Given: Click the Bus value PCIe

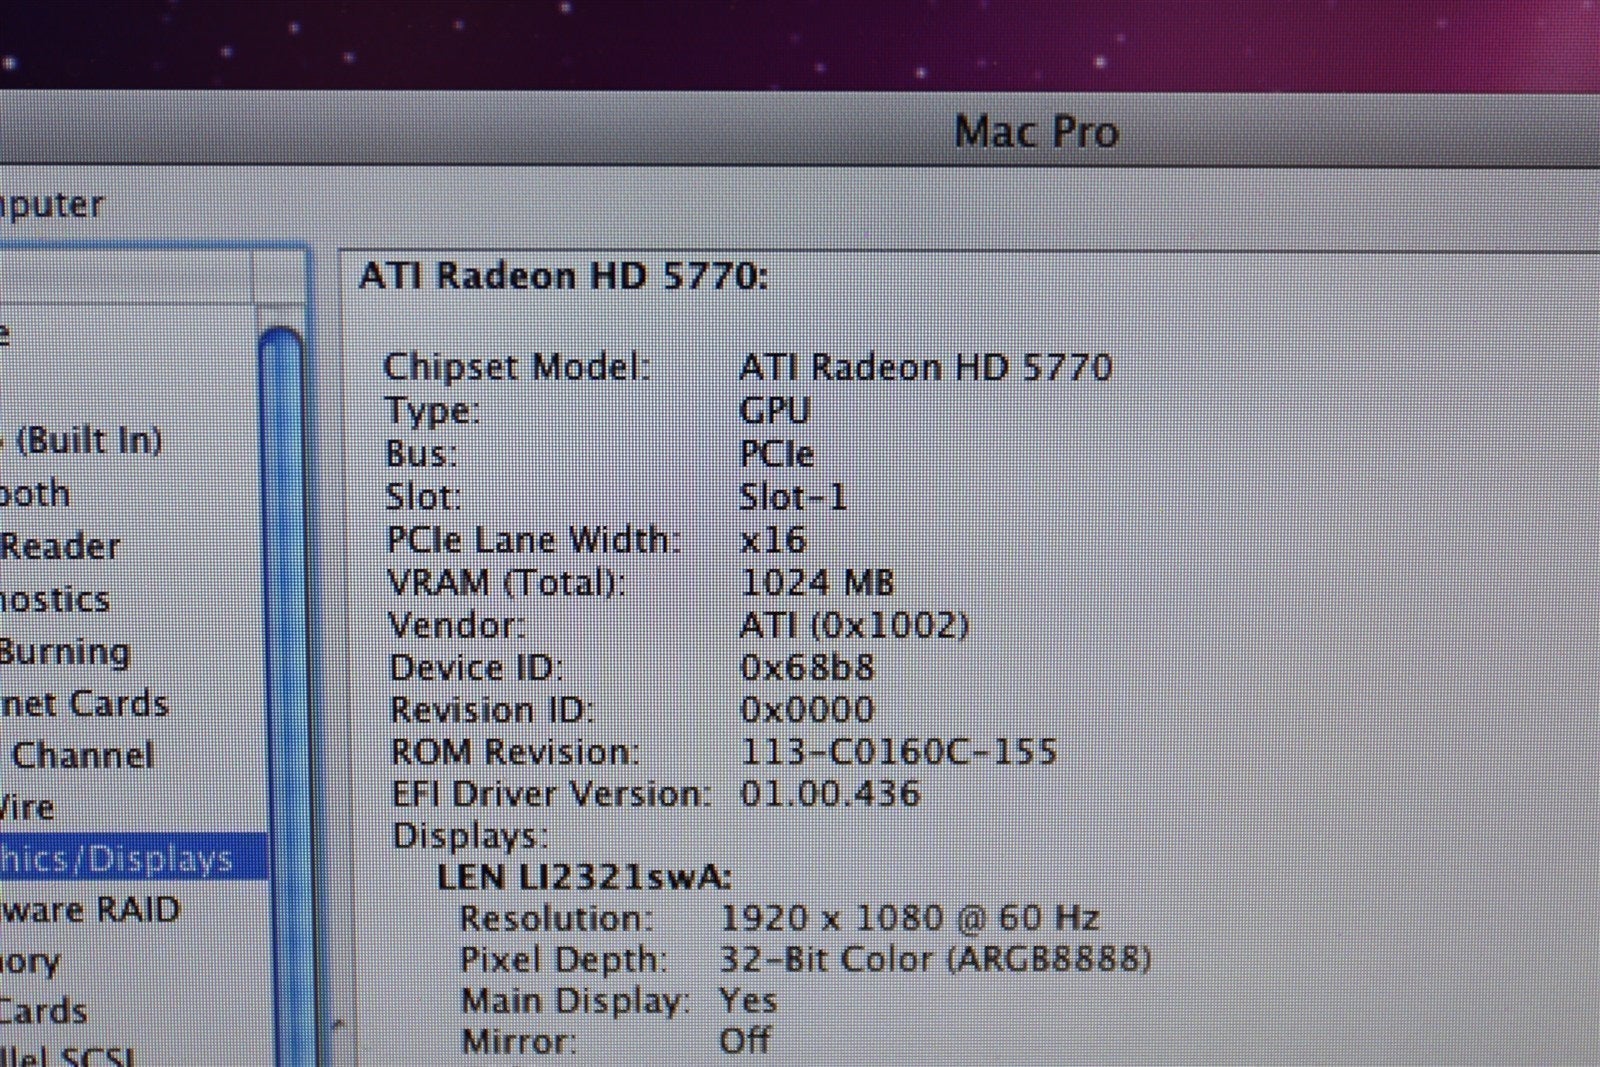Looking at the screenshot, I should coord(777,453).
